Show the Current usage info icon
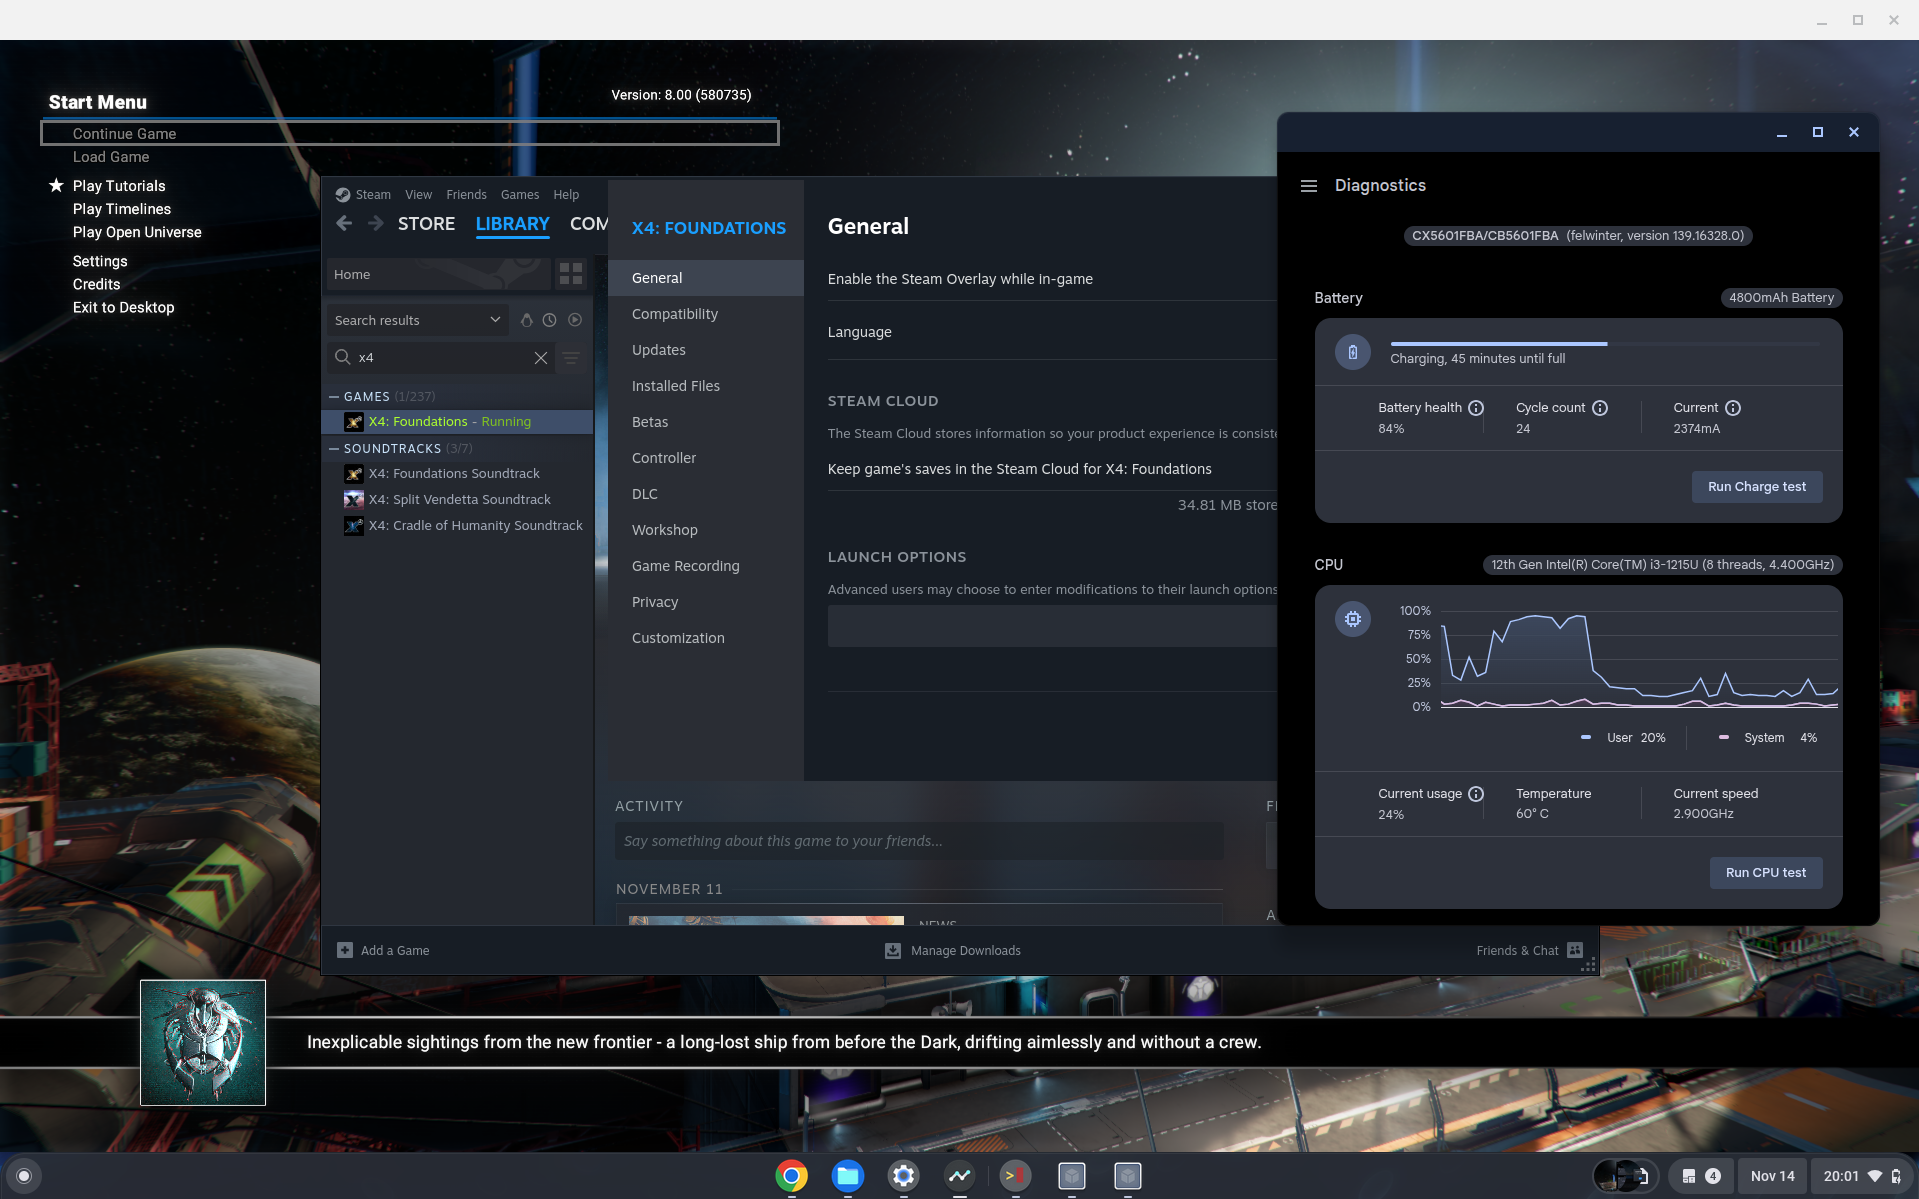Screen dimensions: 1919x1199 click(1476, 794)
